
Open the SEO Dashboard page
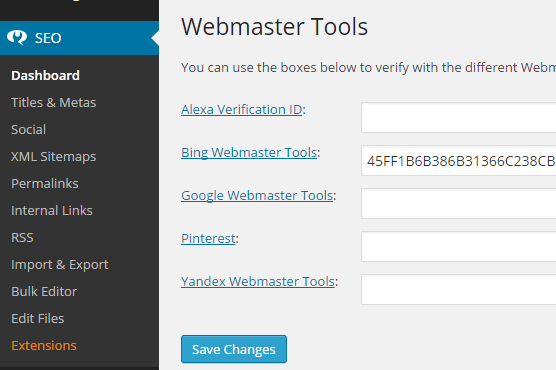[x=45, y=76]
